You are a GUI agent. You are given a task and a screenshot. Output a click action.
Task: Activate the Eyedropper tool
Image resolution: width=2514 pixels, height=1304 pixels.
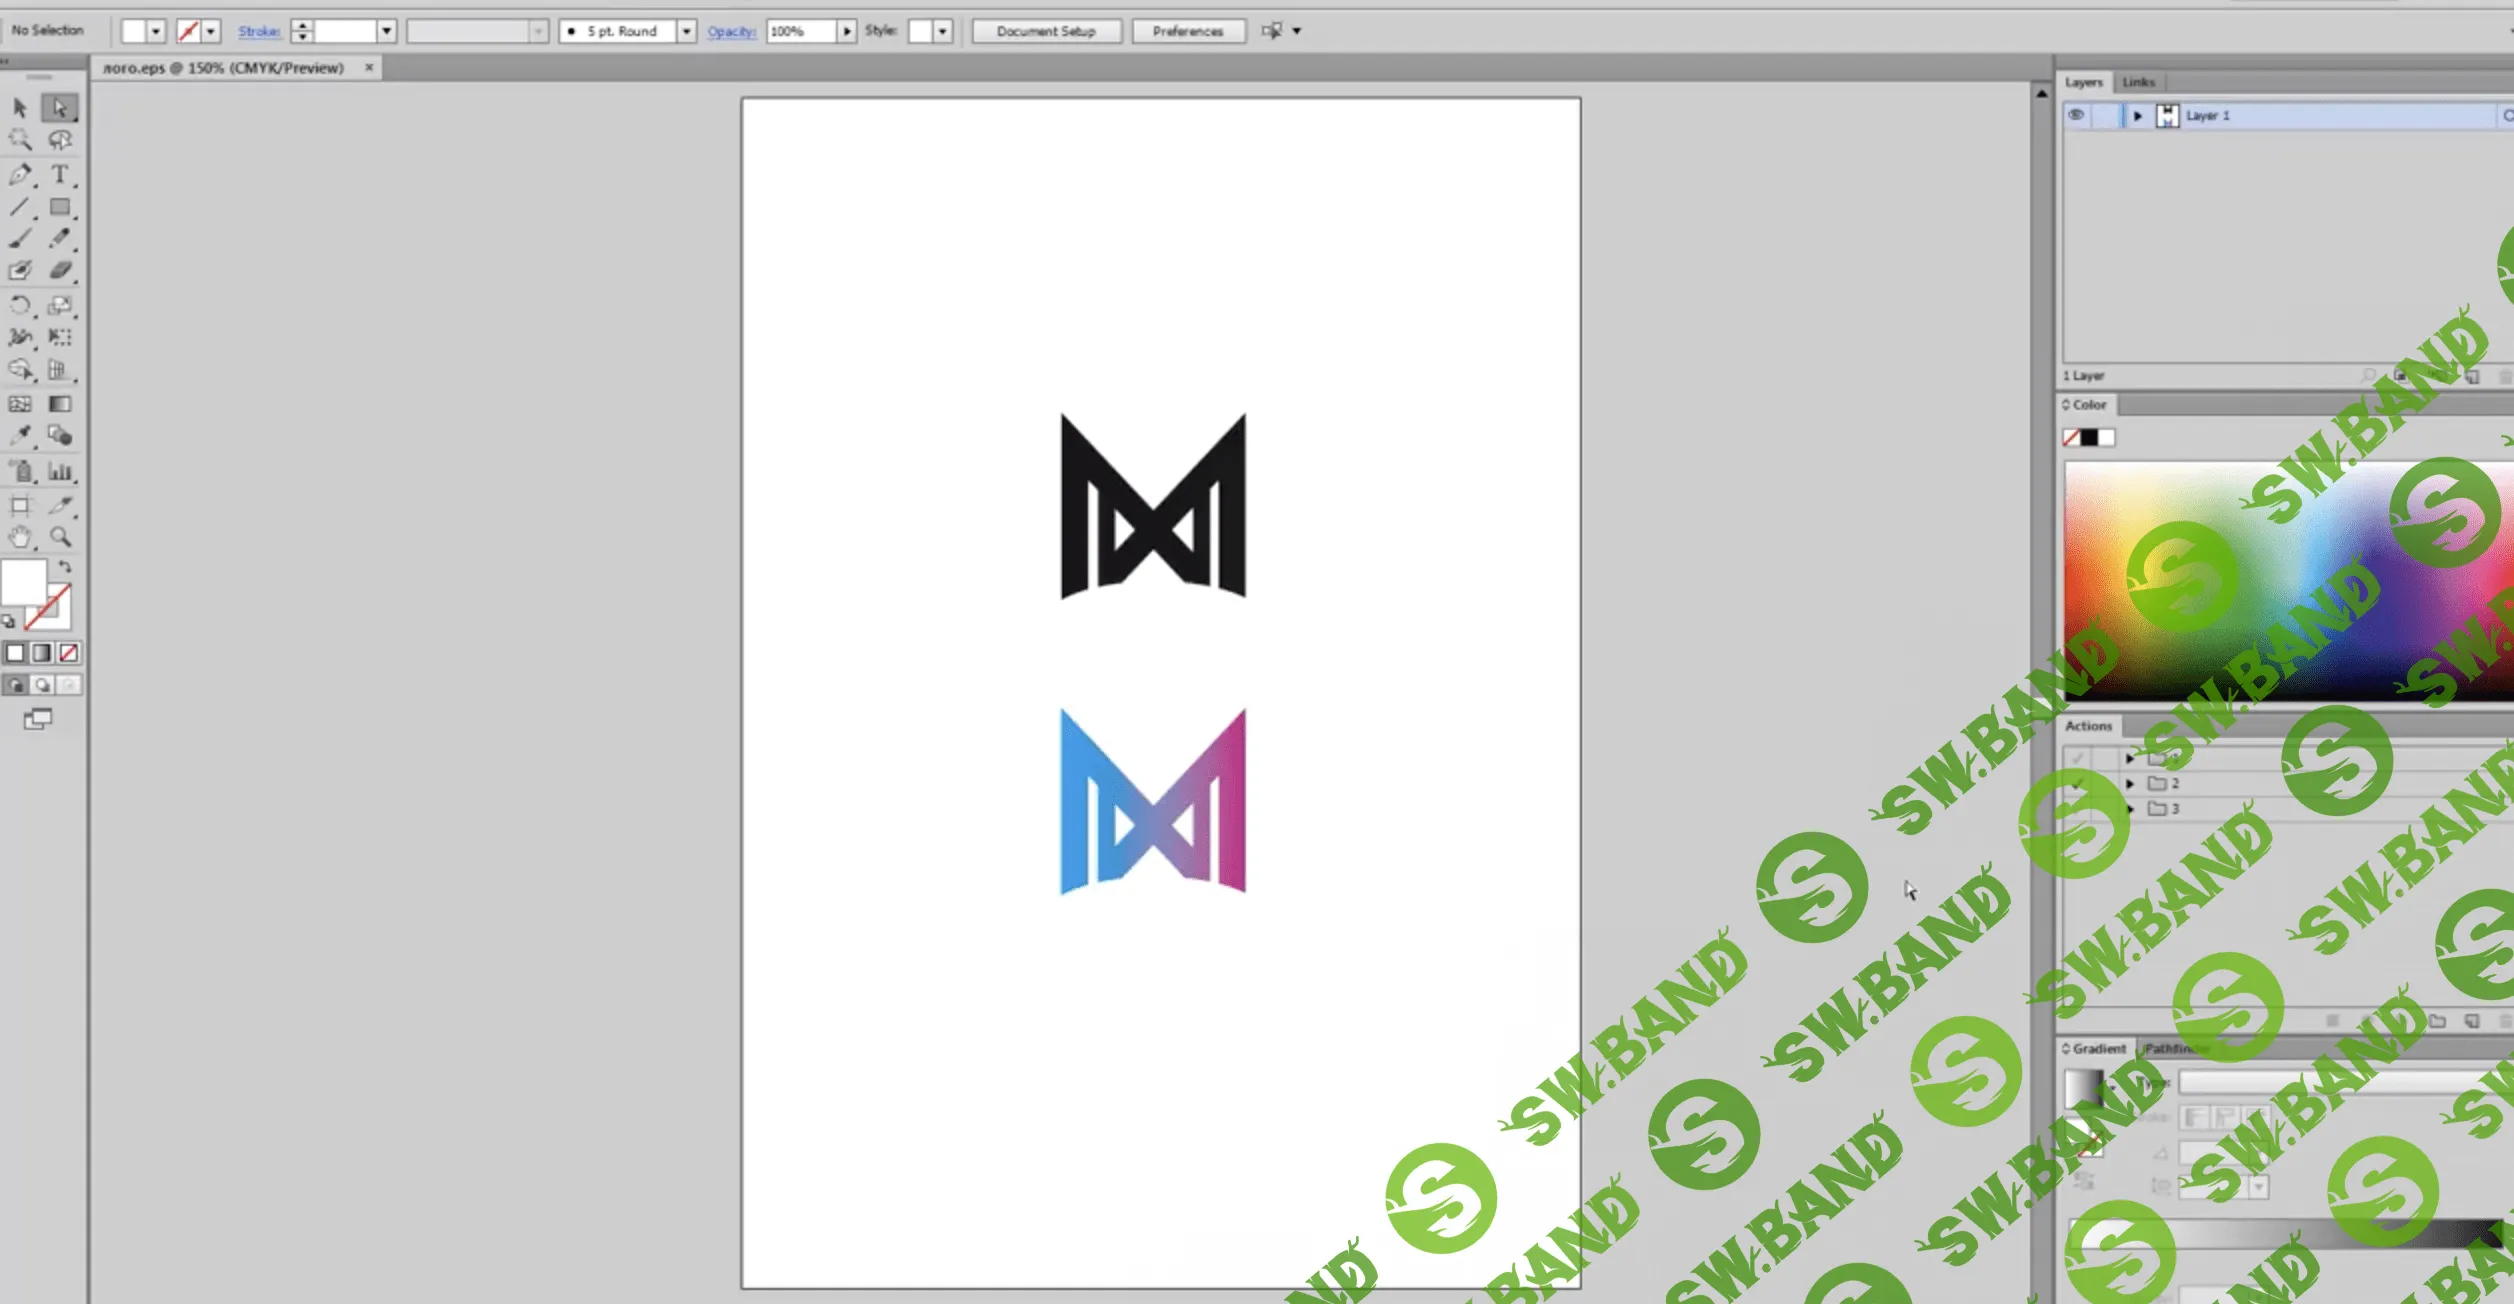(x=20, y=436)
